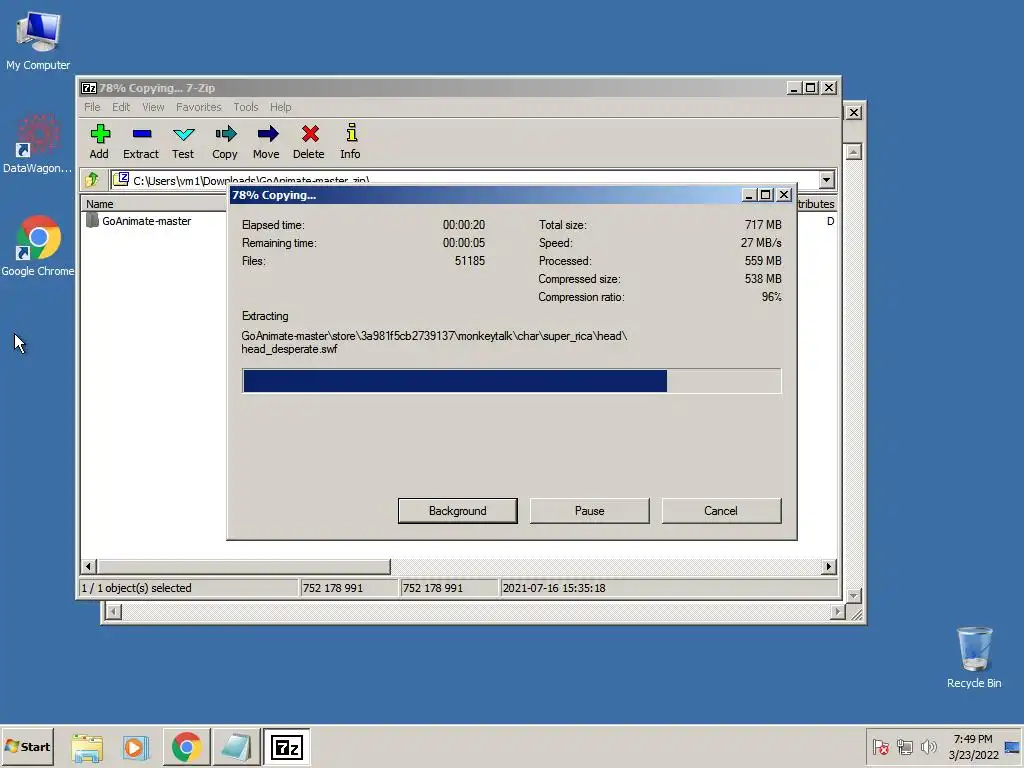Image resolution: width=1024 pixels, height=768 pixels.
Task: Click the Move toolbar icon
Action: [x=266, y=141]
